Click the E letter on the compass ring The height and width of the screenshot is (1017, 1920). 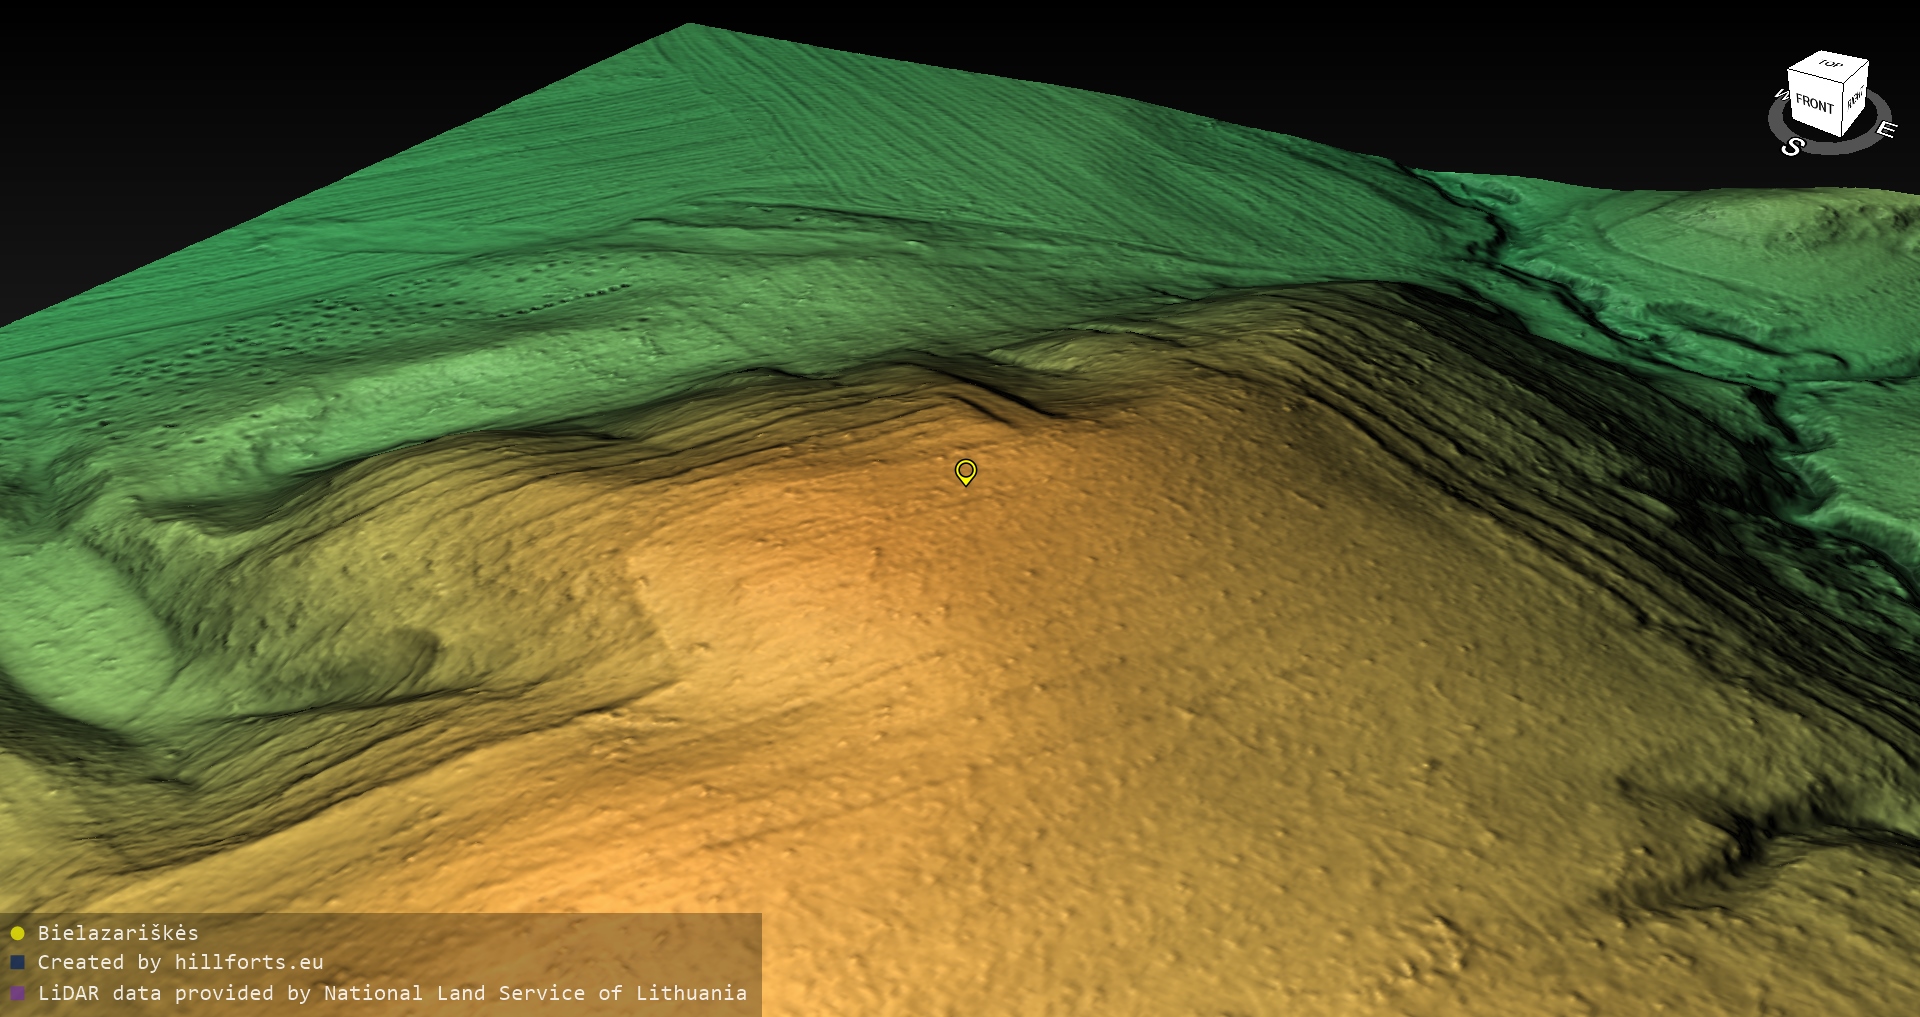click(1885, 129)
